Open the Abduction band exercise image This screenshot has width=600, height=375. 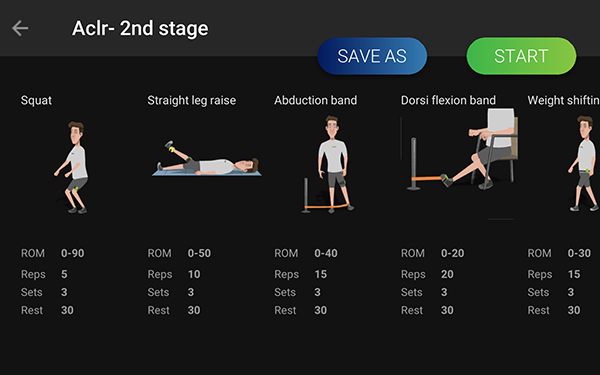[329, 165]
